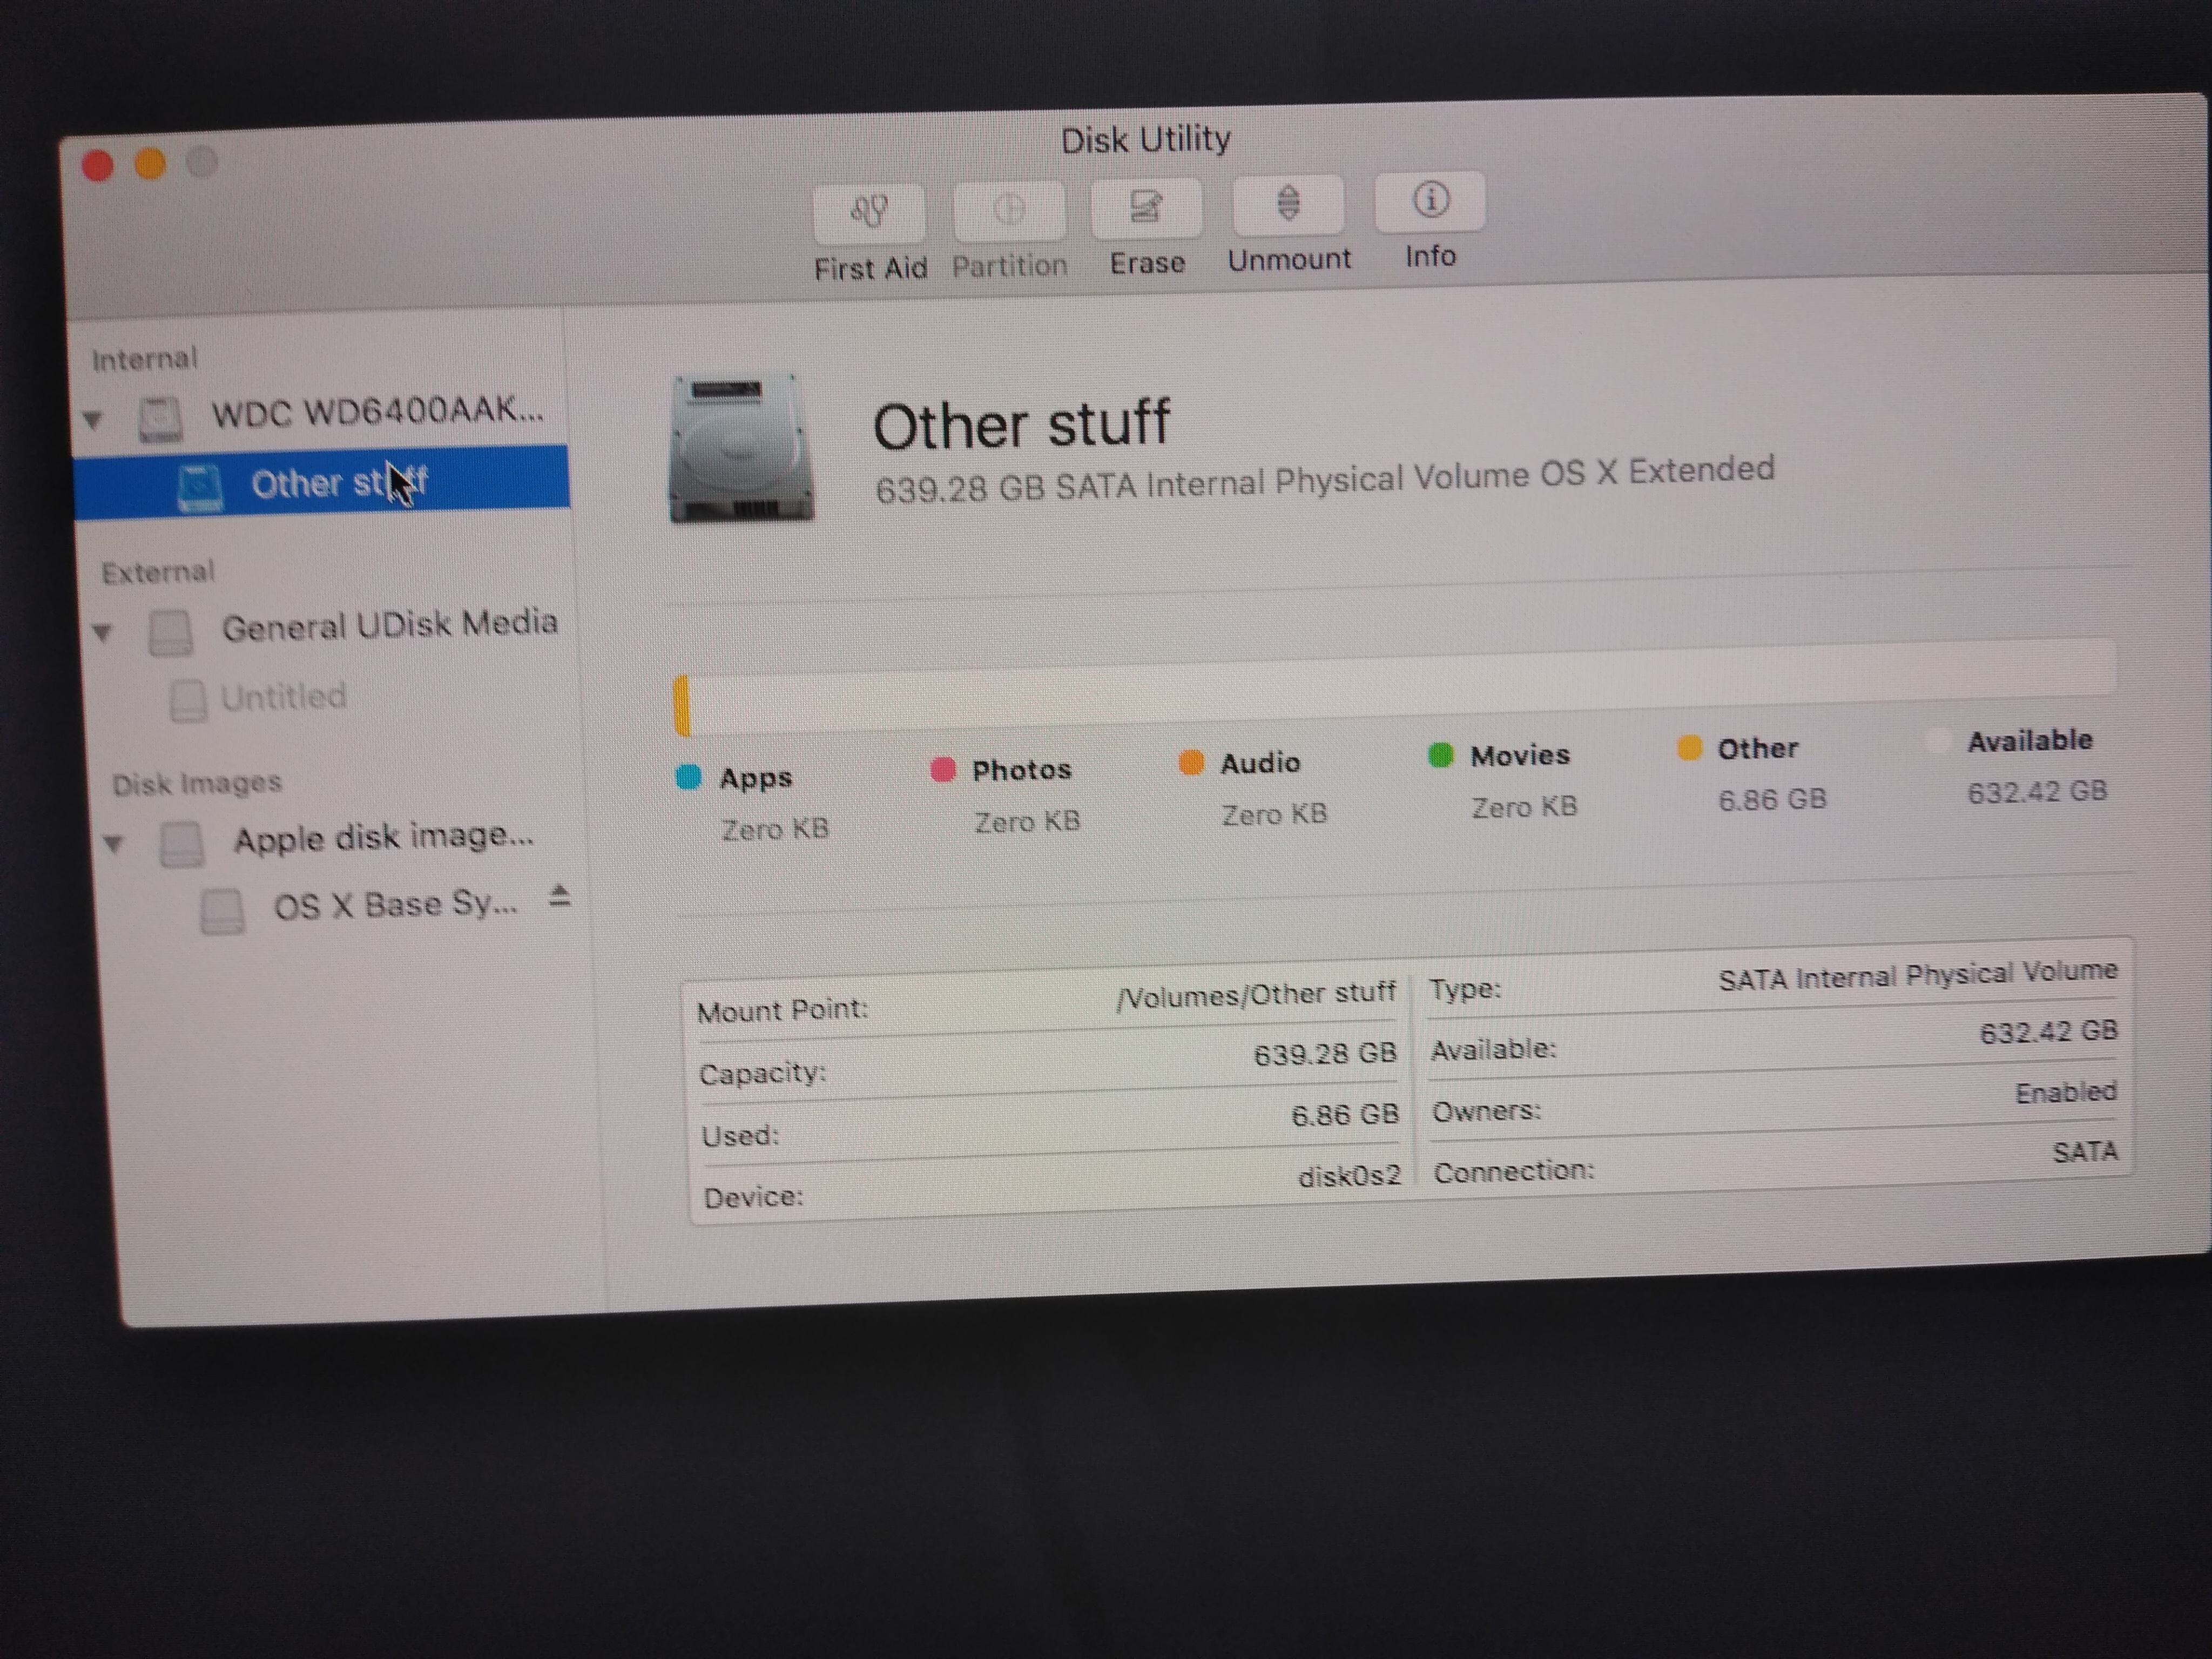This screenshot has width=2212, height=1659.
Task: Click the red close window button
Action: click(x=97, y=165)
